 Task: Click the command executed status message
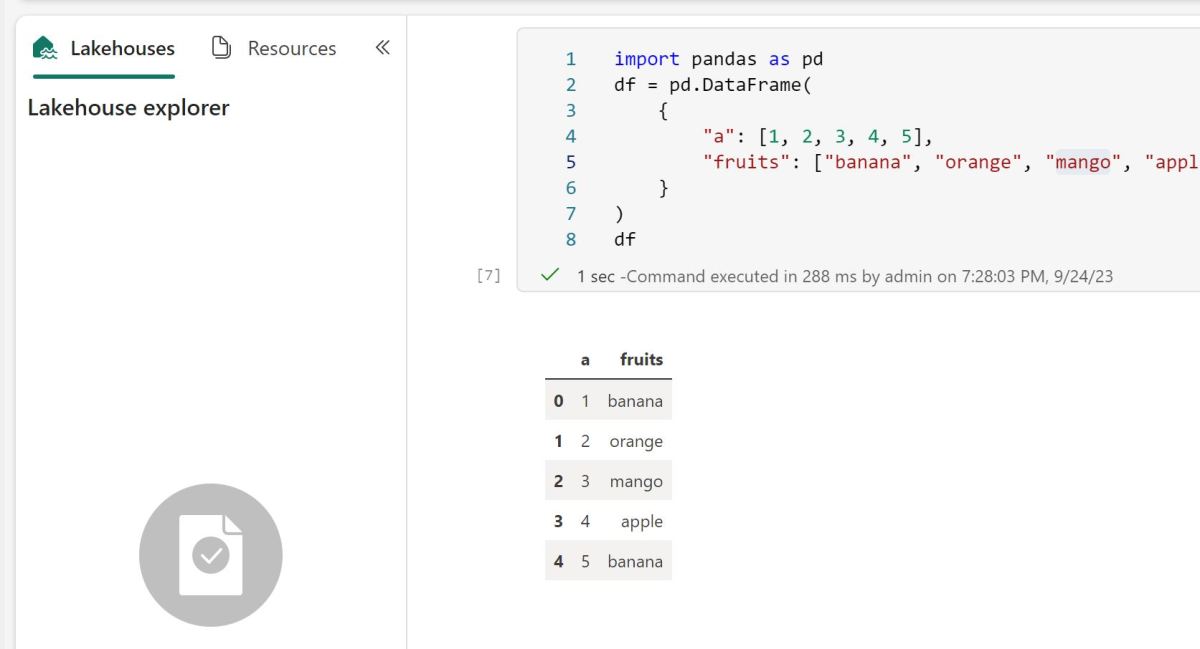(x=844, y=276)
